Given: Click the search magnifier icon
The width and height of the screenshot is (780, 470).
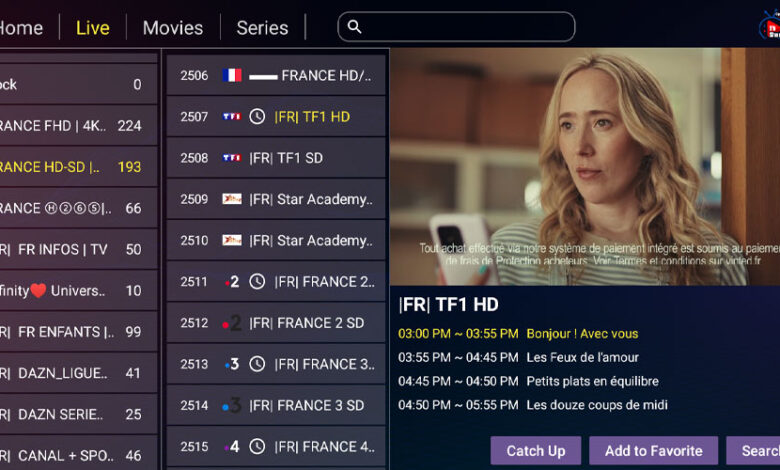Looking at the screenshot, I should click(354, 26).
